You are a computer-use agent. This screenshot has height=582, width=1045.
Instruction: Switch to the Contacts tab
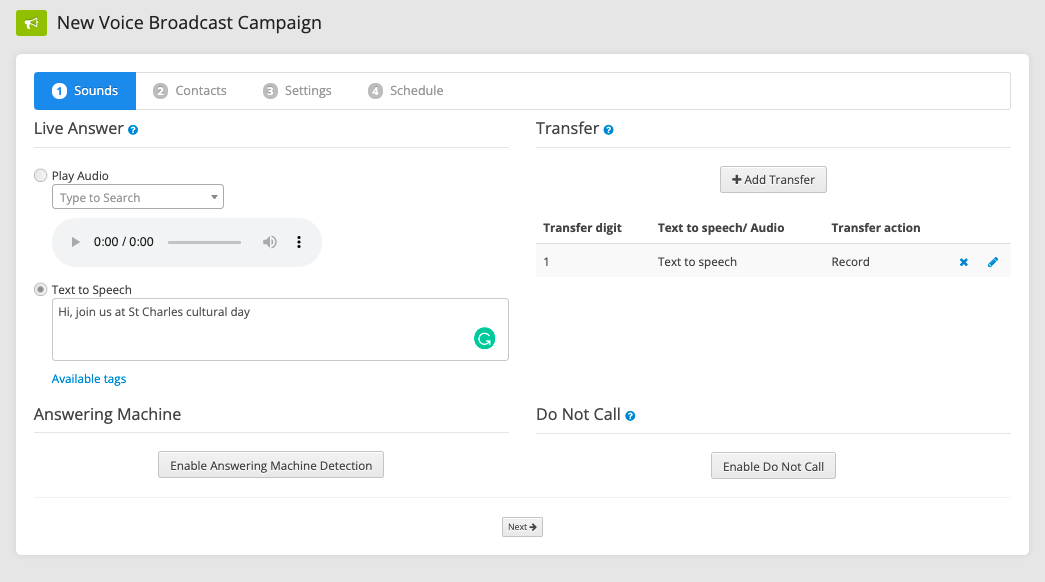[x=190, y=90]
